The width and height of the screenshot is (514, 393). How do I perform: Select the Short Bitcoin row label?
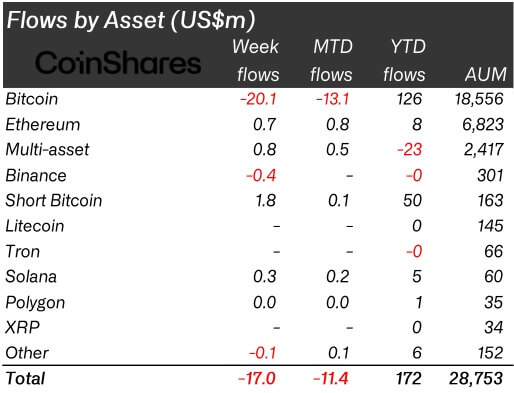point(54,201)
